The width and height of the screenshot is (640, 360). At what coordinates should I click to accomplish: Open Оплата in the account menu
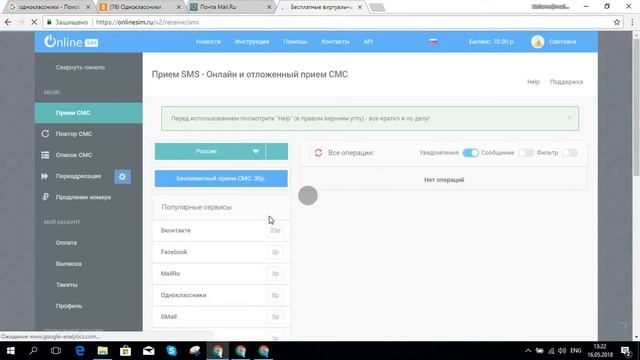coord(66,242)
